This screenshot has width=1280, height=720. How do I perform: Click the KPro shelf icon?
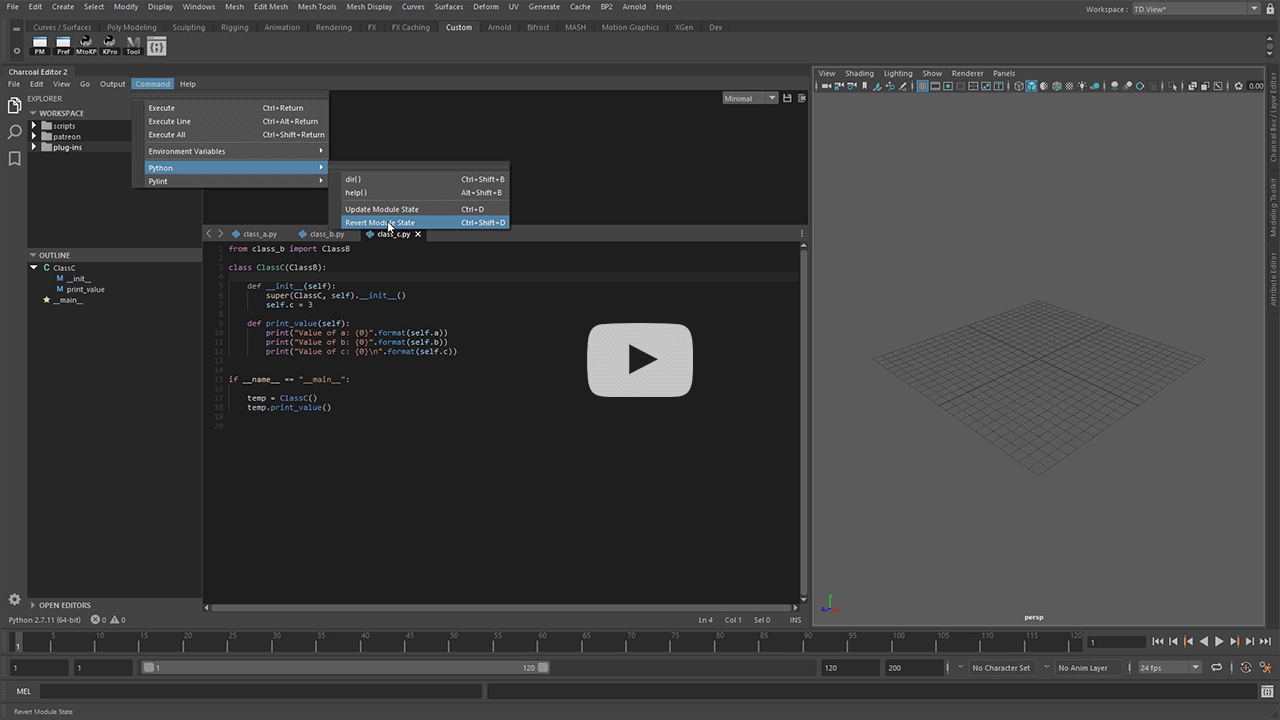coord(110,45)
